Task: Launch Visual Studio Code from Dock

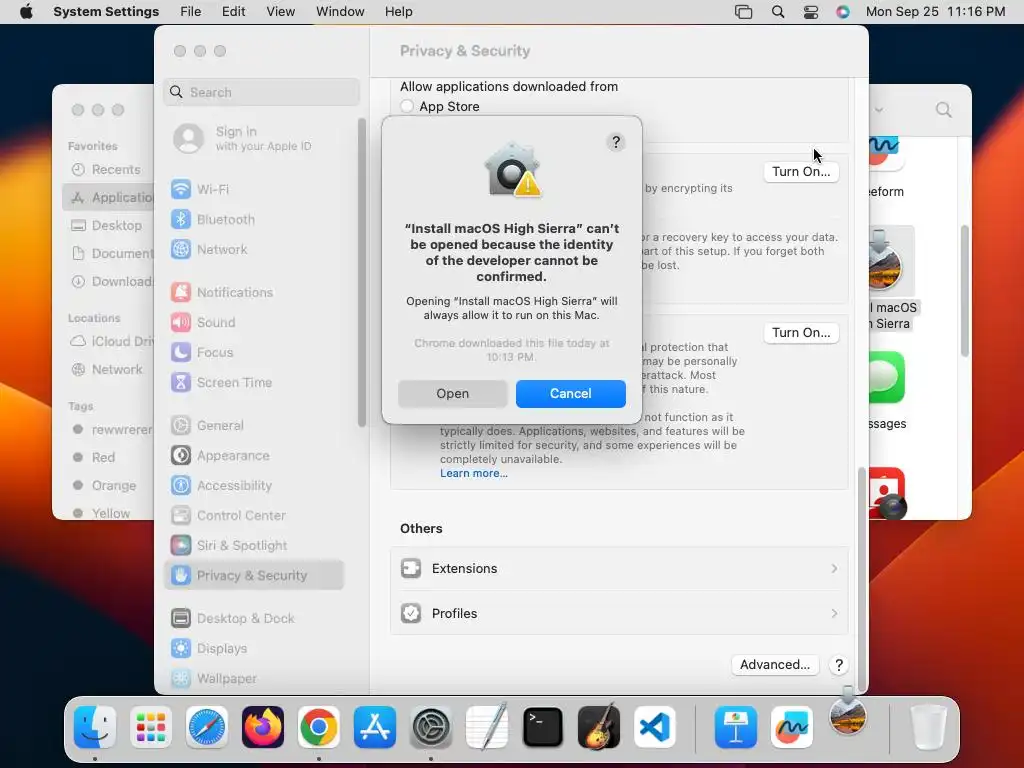Action: (x=655, y=727)
